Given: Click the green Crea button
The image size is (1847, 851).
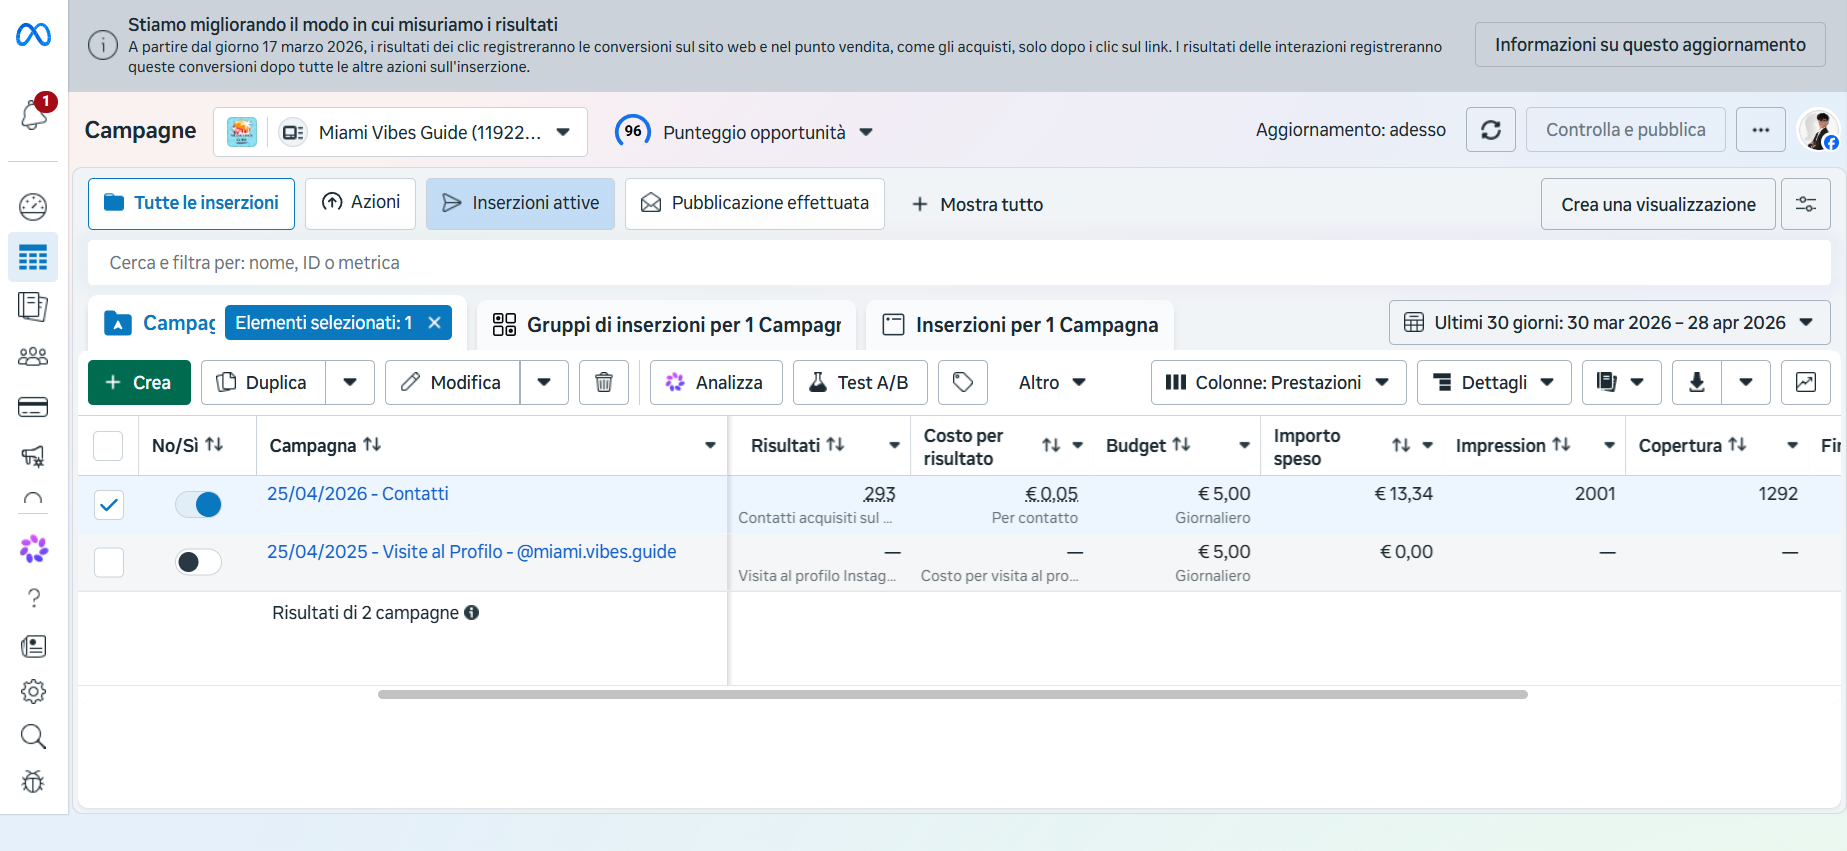Looking at the screenshot, I should tap(139, 382).
